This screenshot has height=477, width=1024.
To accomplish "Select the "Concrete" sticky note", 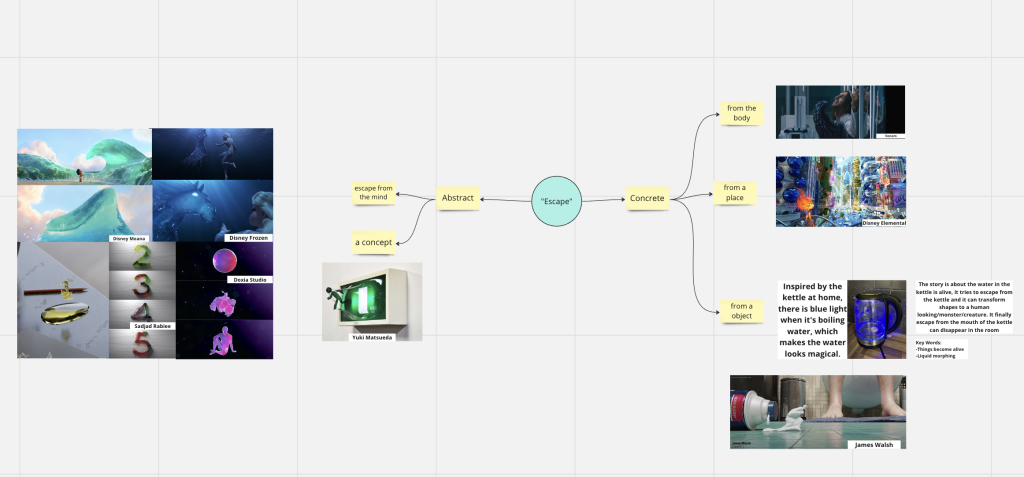I will pos(647,198).
